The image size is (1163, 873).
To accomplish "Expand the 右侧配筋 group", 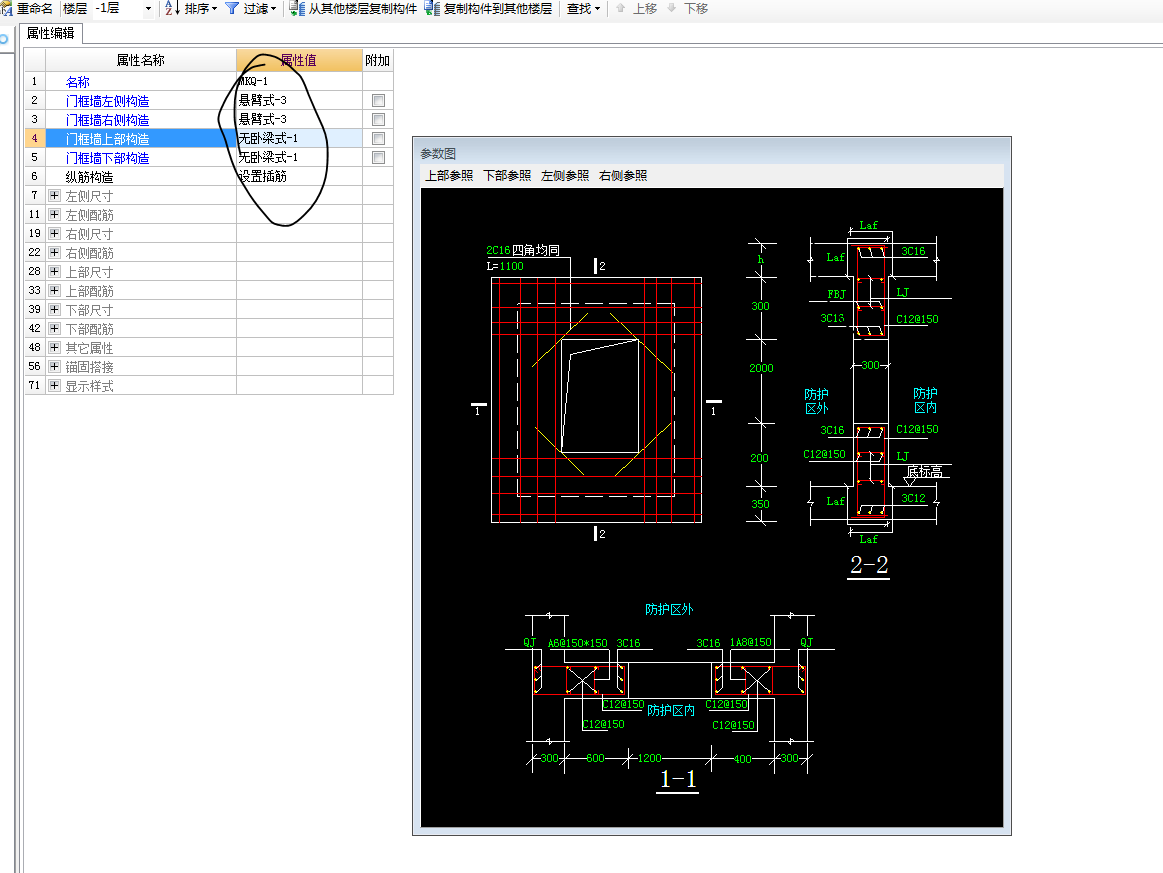I will click(x=54, y=252).
